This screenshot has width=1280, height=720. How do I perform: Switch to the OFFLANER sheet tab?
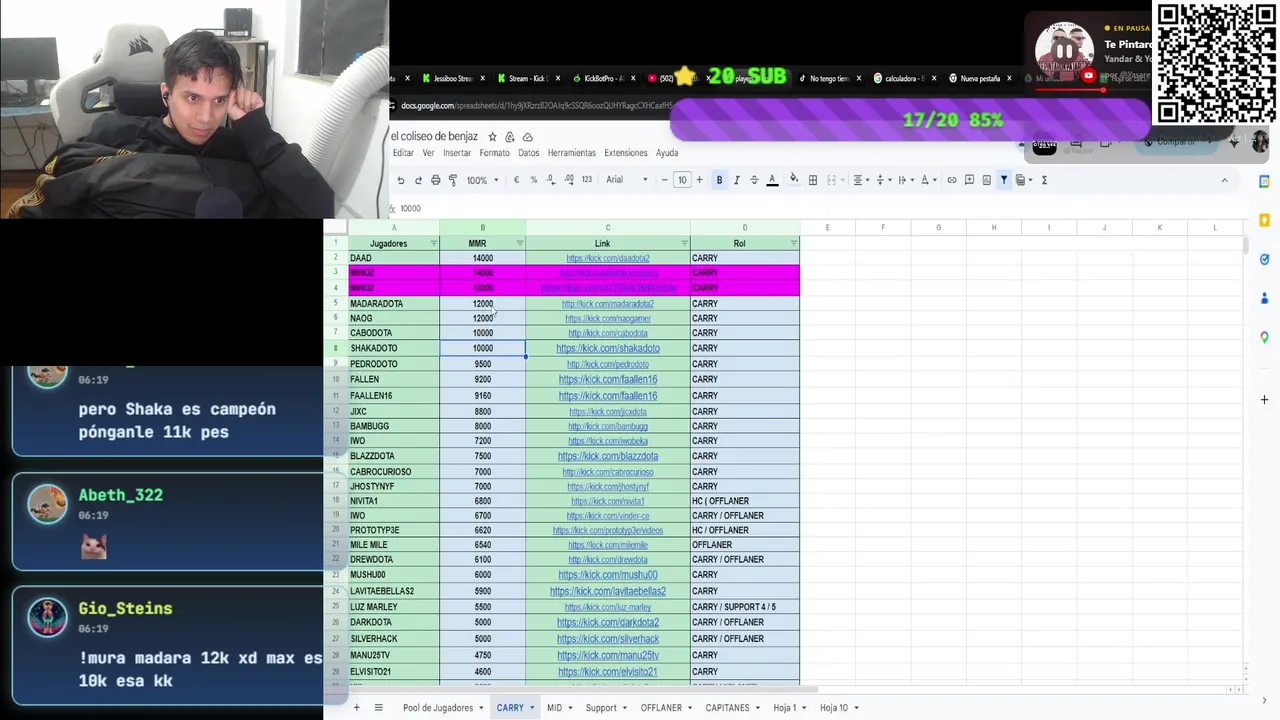point(661,708)
